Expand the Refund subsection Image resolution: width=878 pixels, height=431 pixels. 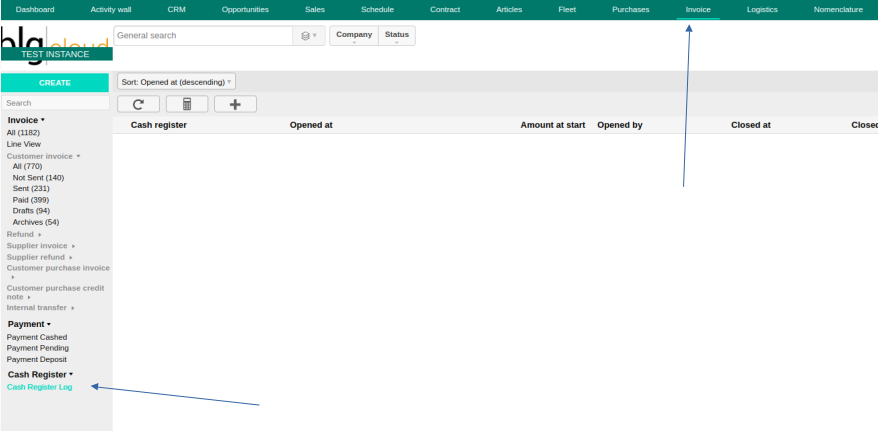(x=24, y=235)
